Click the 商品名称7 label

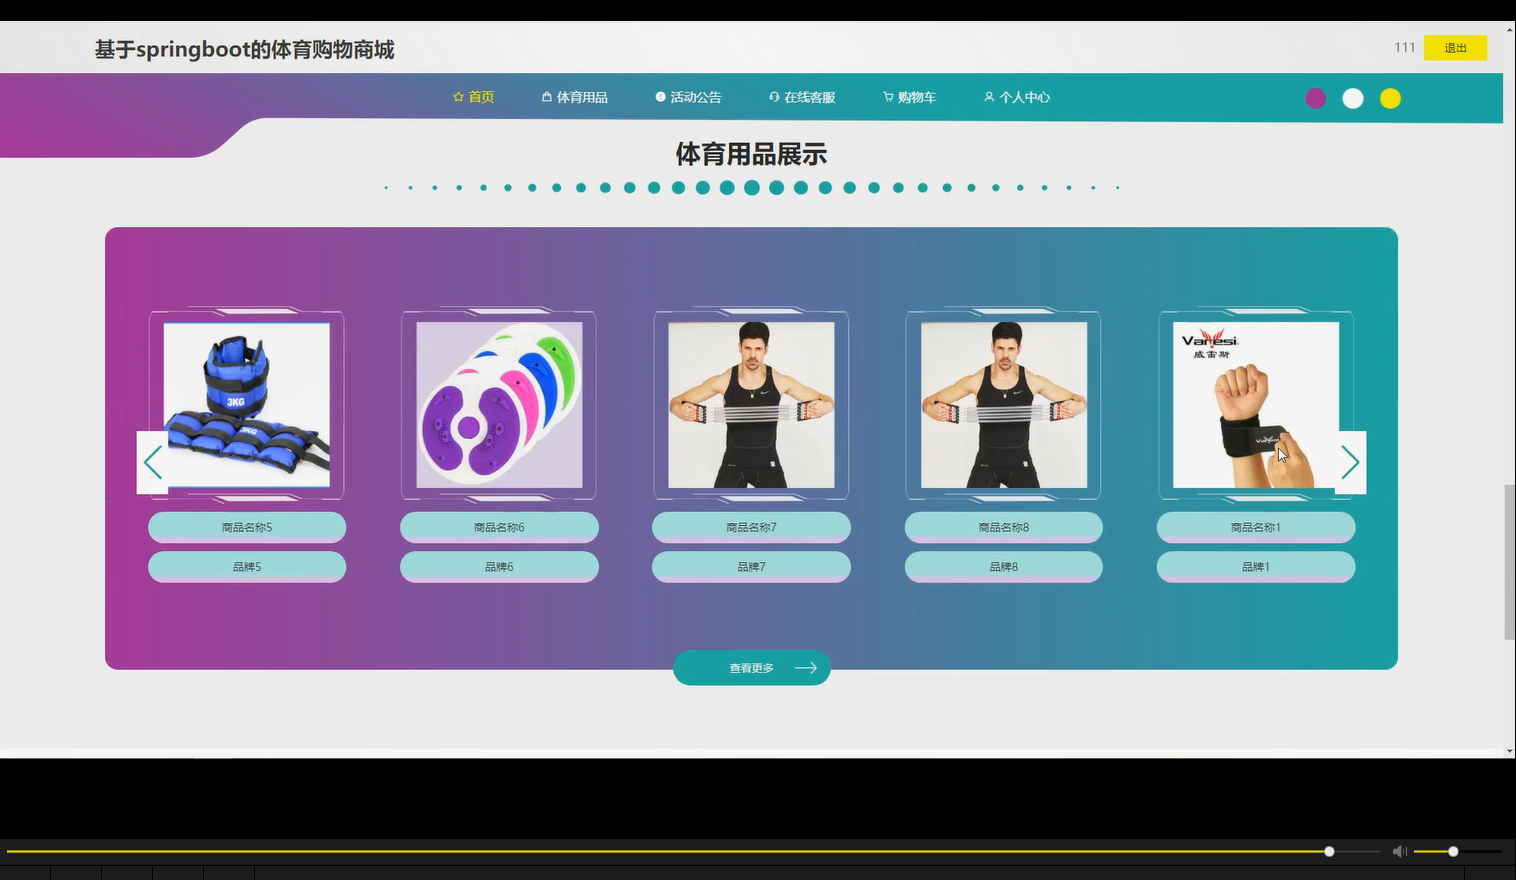(x=751, y=527)
